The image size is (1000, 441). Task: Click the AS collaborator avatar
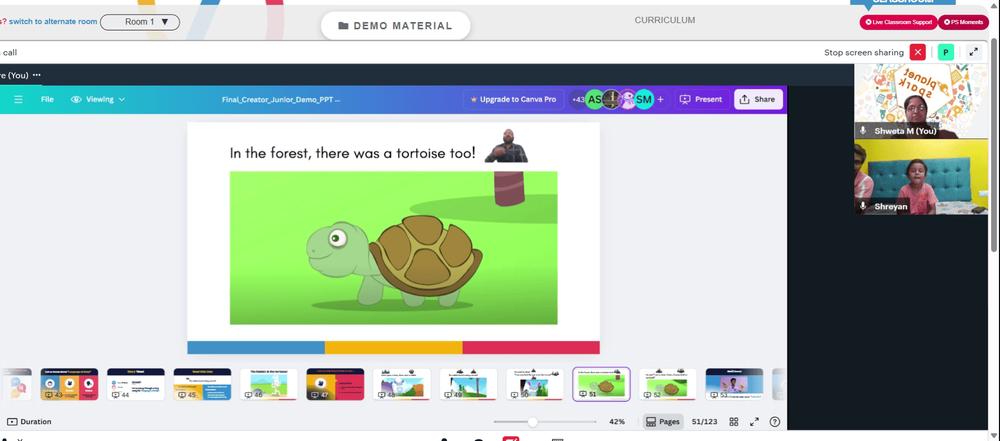[594, 100]
